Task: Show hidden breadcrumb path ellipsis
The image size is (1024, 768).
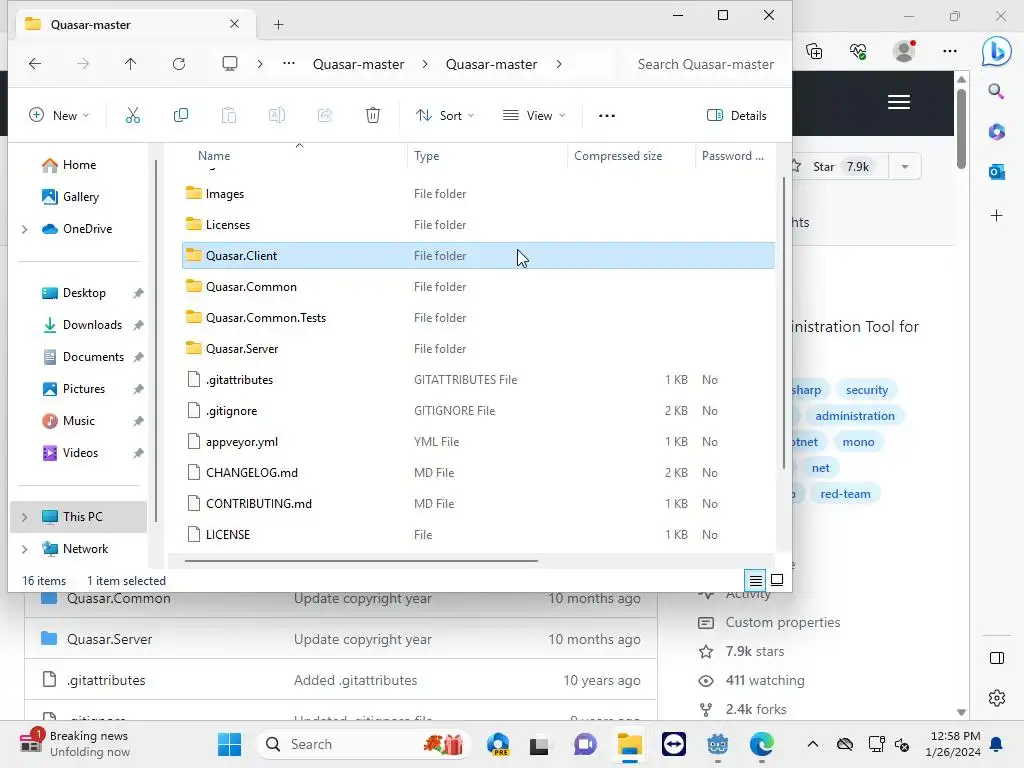Action: coord(289,64)
